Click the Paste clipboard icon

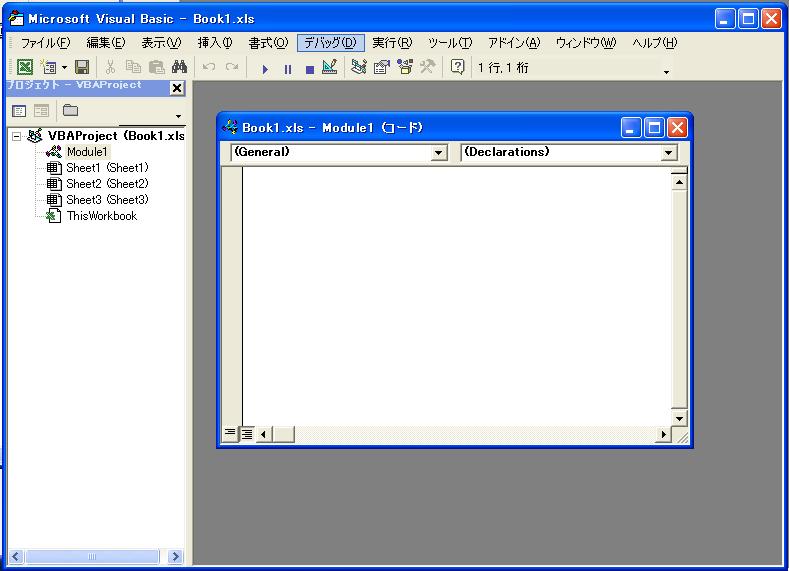point(156,67)
